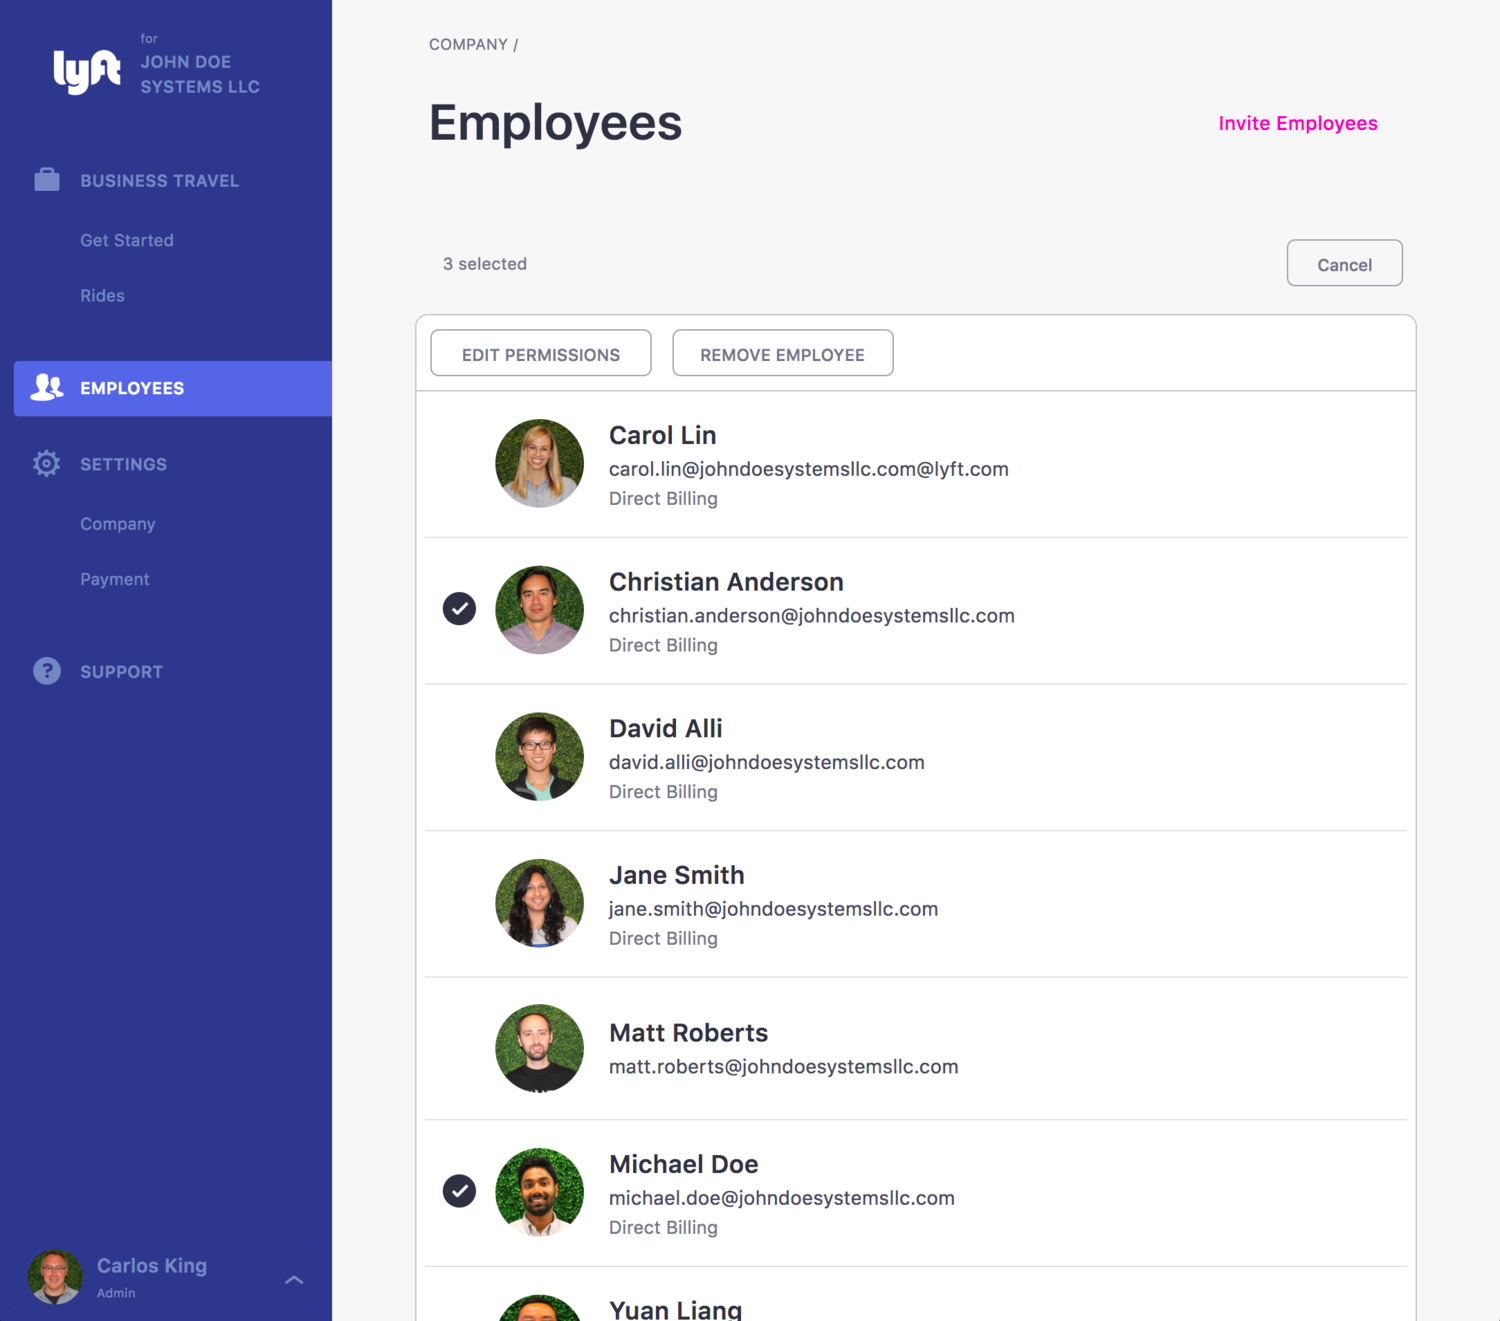Open the Get Started page
This screenshot has width=1500, height=1321.
127,240
